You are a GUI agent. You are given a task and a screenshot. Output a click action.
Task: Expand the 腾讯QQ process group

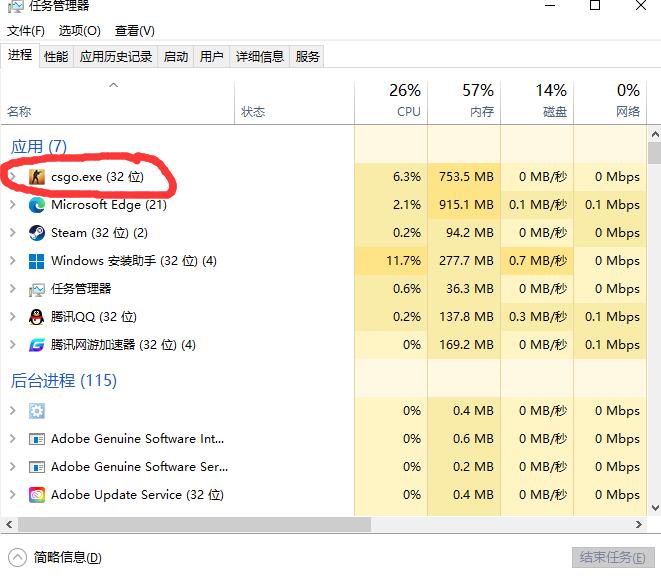(13, 317)
